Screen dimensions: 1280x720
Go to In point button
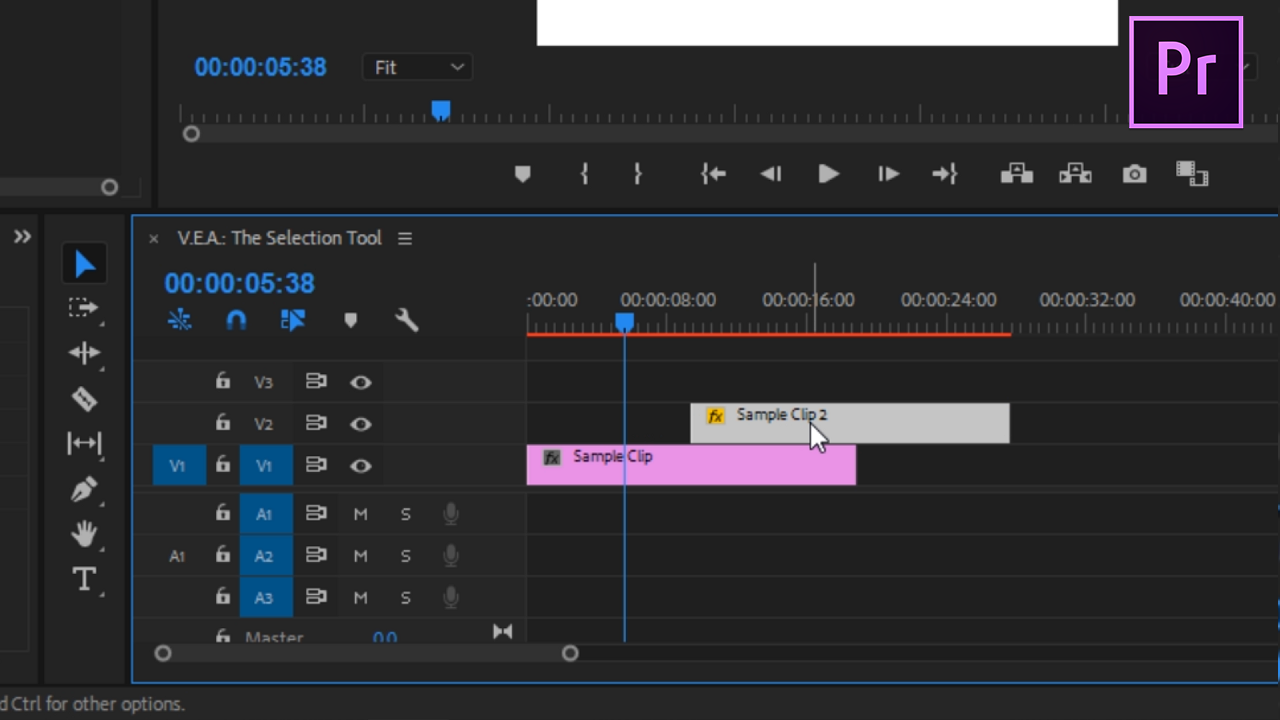(x=713, y=174)
